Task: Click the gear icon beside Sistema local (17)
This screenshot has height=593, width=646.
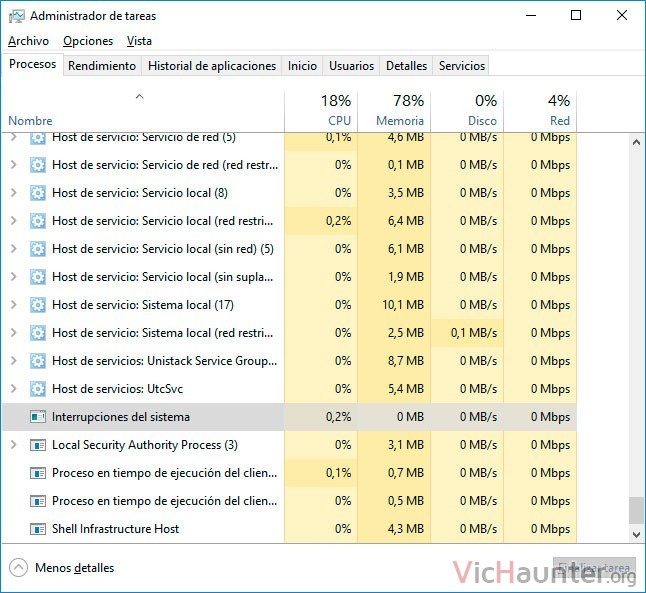Action: (x=38, y=305)
